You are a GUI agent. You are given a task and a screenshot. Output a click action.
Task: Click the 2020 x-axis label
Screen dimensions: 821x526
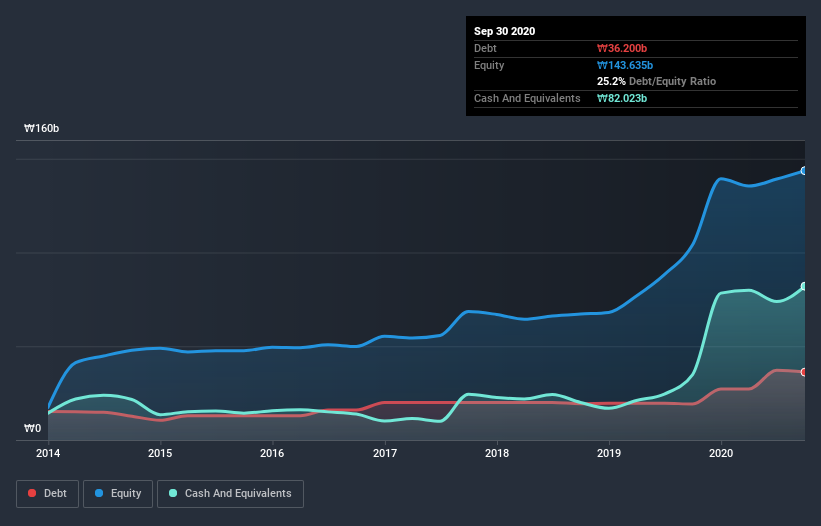pyautogui.click(x=721, y=453)
